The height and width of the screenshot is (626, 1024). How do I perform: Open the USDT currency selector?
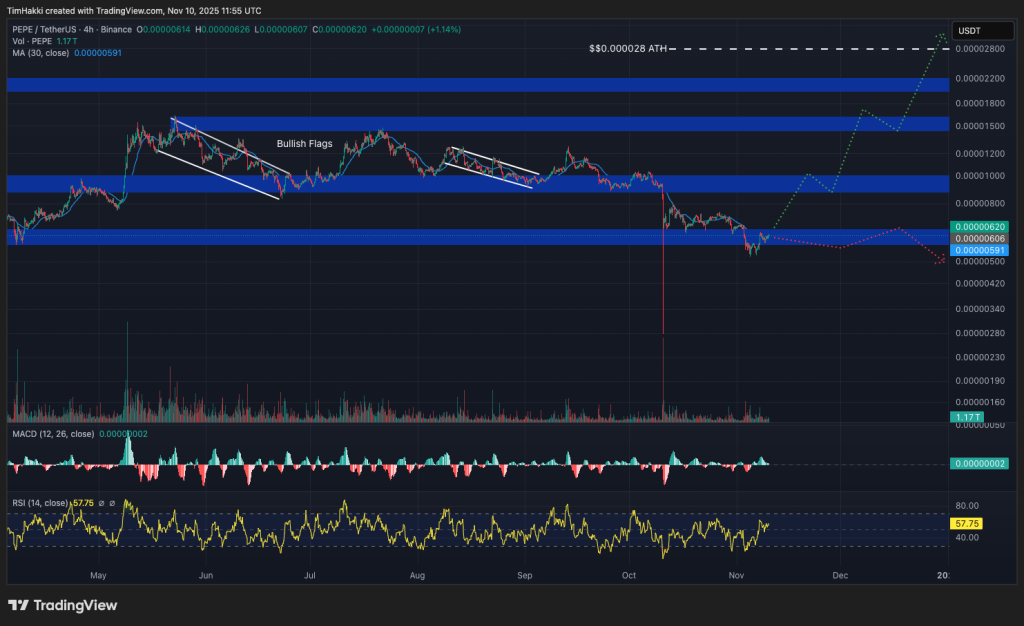click(x=968, y=29)
